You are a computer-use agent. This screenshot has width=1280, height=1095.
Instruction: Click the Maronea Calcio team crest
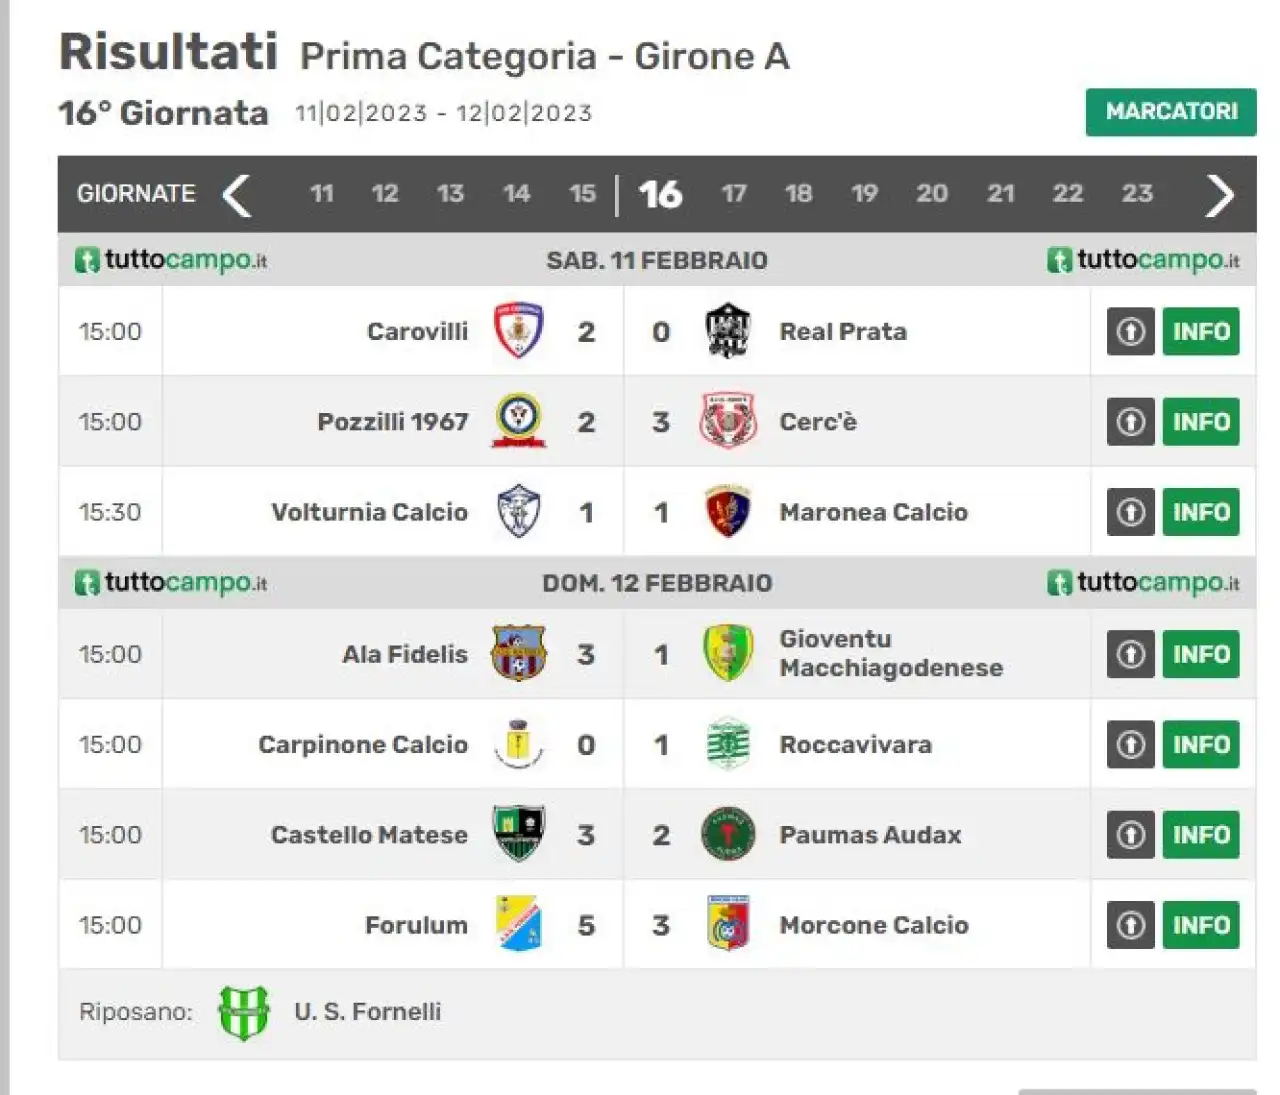click(727, 512)
